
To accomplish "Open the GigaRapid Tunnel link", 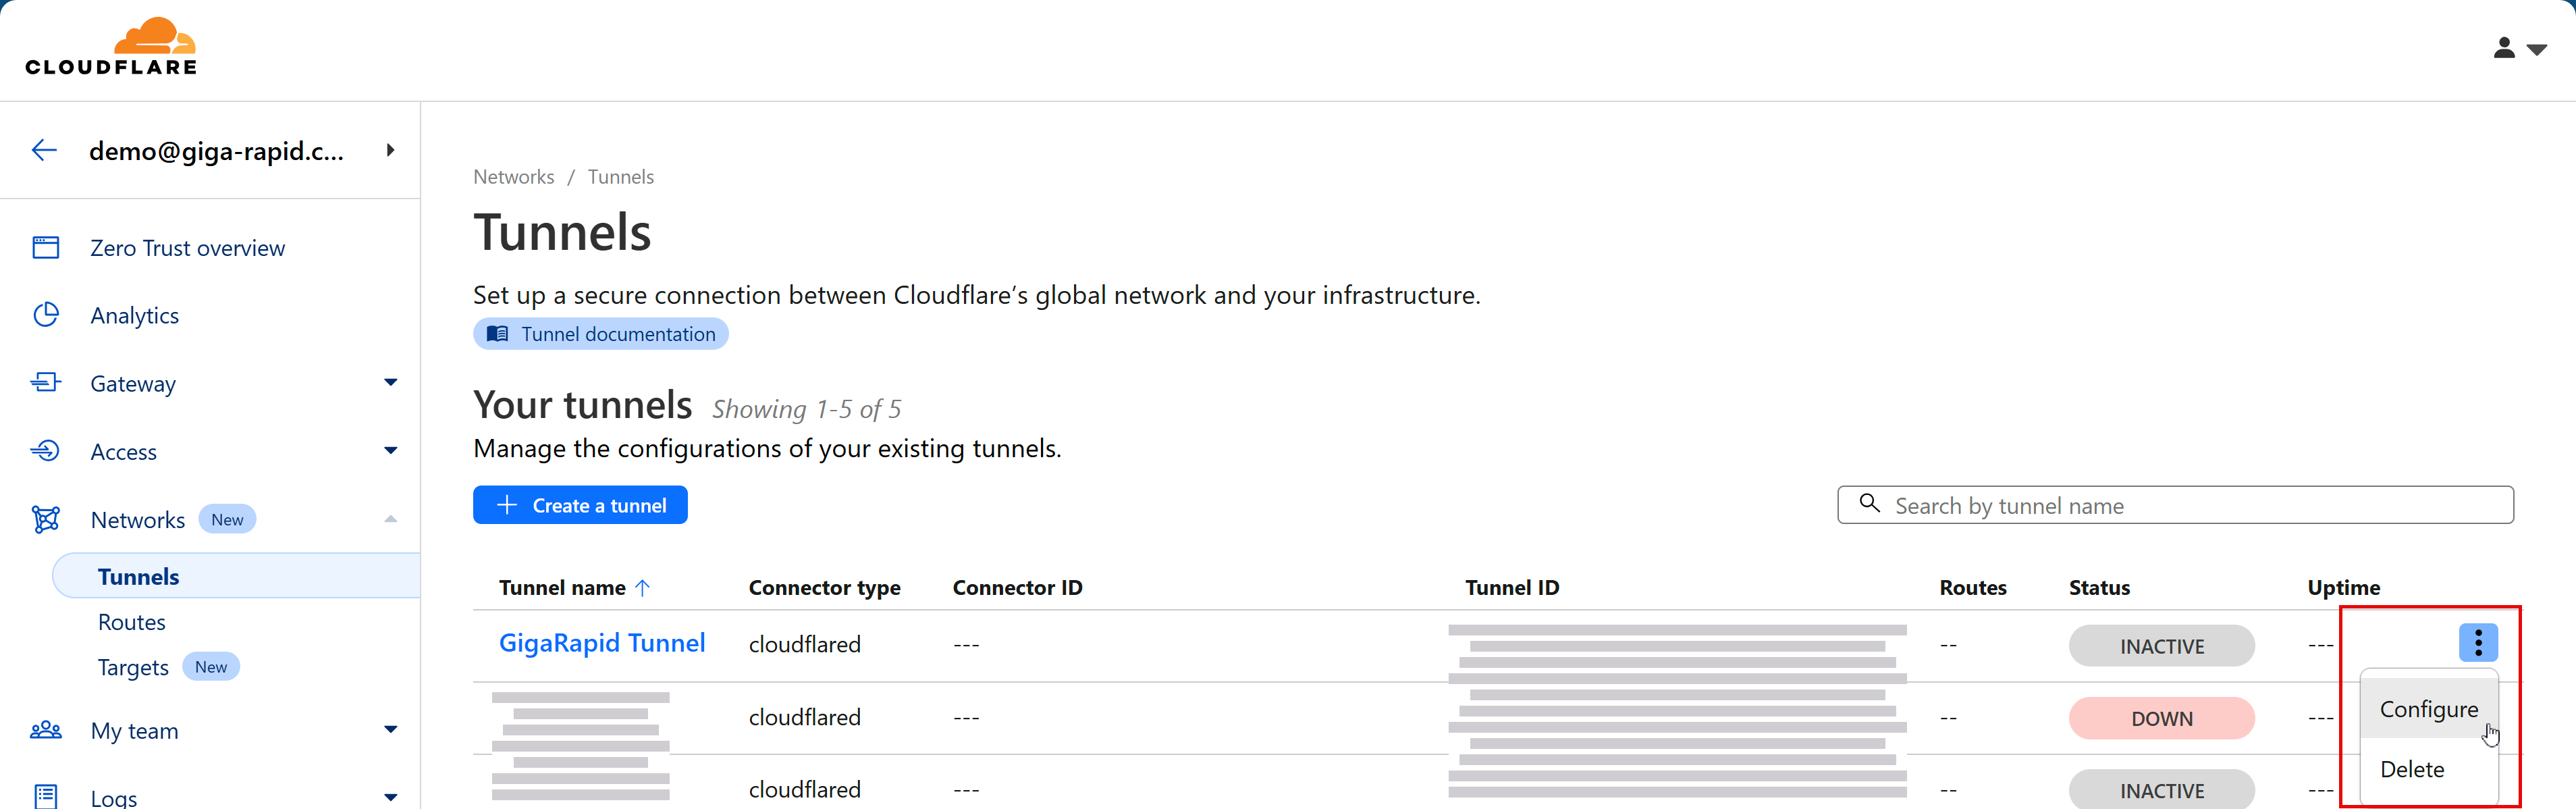I will pos(602,643).
